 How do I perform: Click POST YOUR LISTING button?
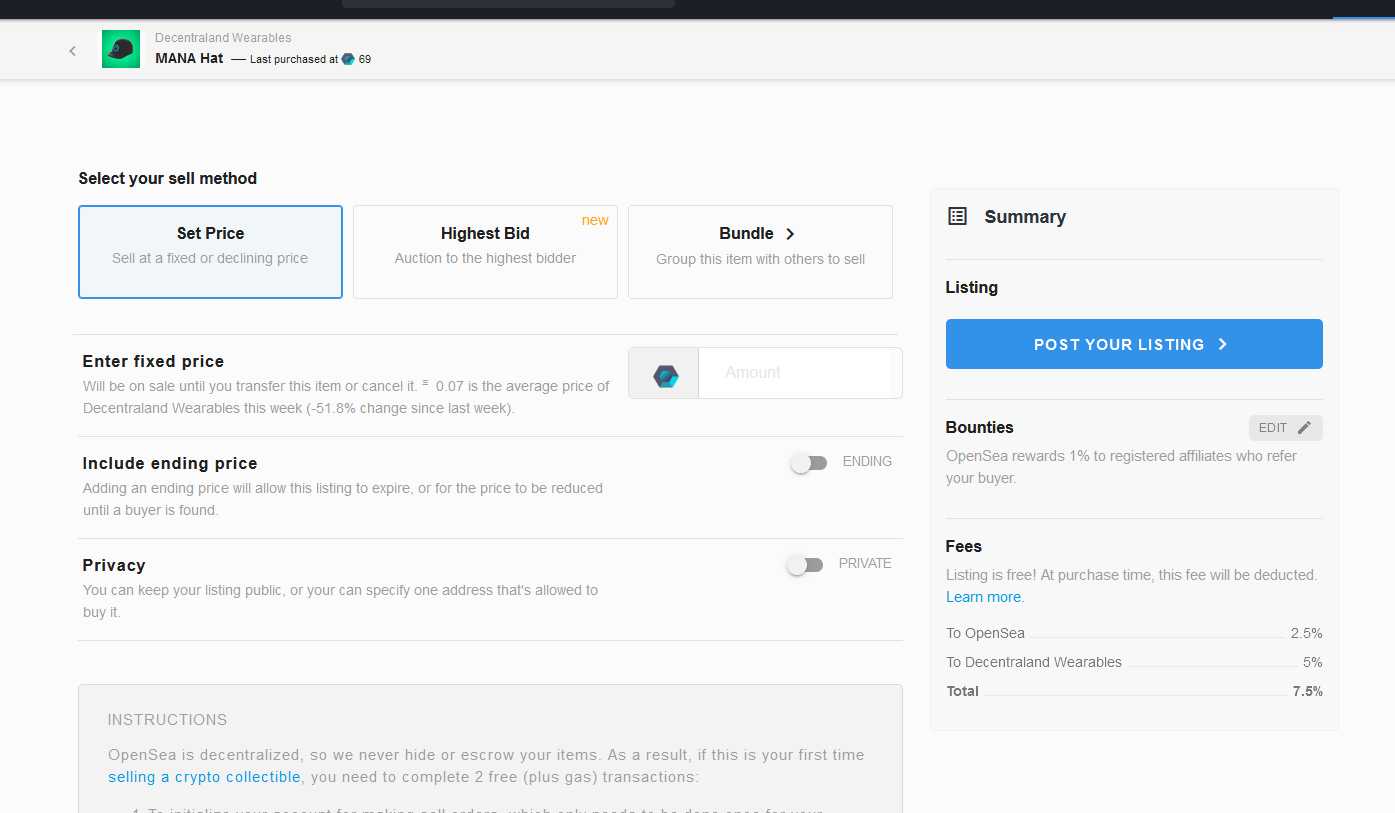click(x=1134, y=344)
